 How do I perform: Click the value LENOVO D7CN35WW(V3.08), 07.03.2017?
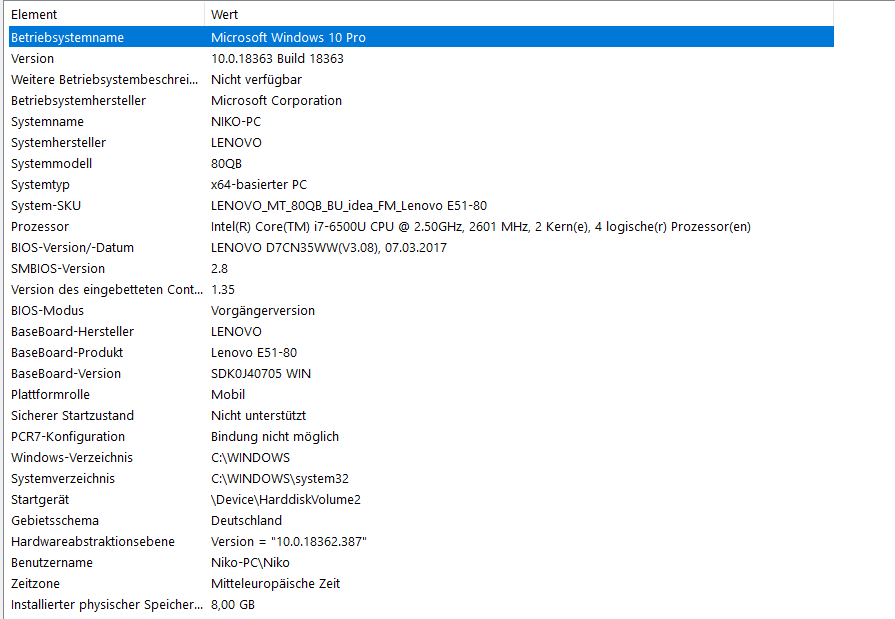[x=329, y=248]
